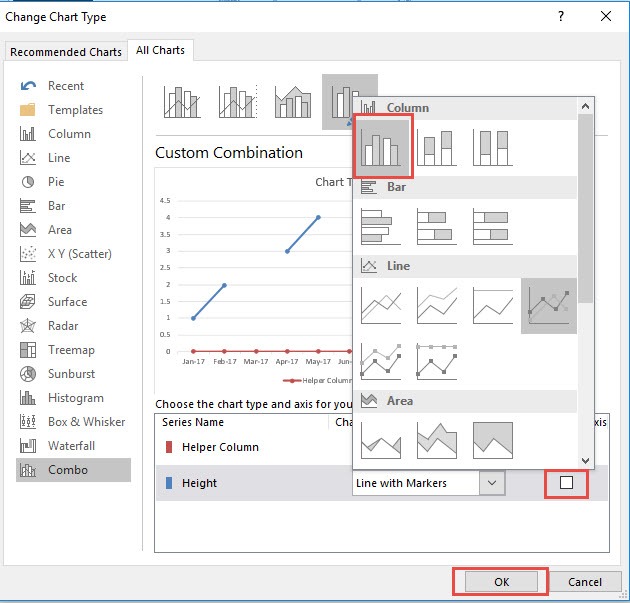This screenshot has height=603, width=630.
Task: Close the Change Chart Type dialog
Action: pyautogui.click(x=606, y=16)
